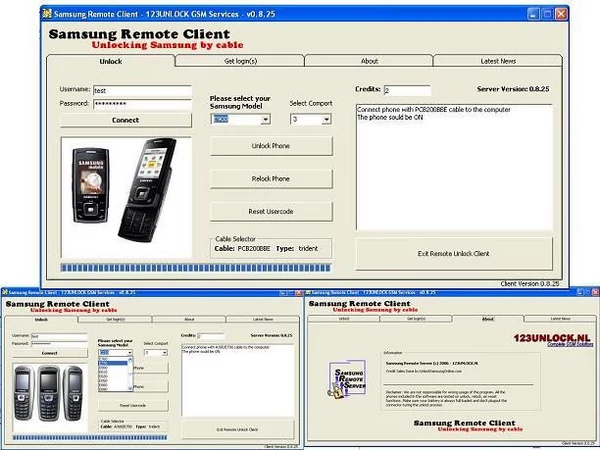
Task: Click the Unlock Phone button in main window
Action: point(271,146)
